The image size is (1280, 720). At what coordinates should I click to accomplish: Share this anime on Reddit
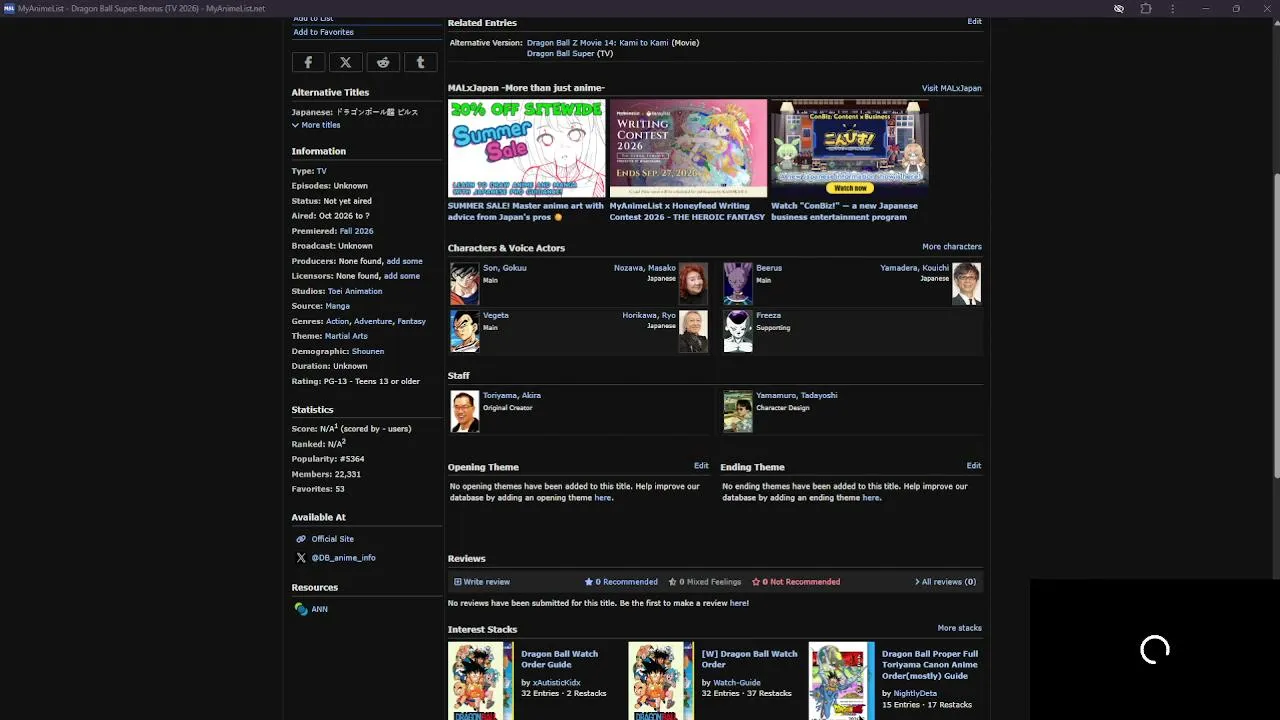coord(383,62)
